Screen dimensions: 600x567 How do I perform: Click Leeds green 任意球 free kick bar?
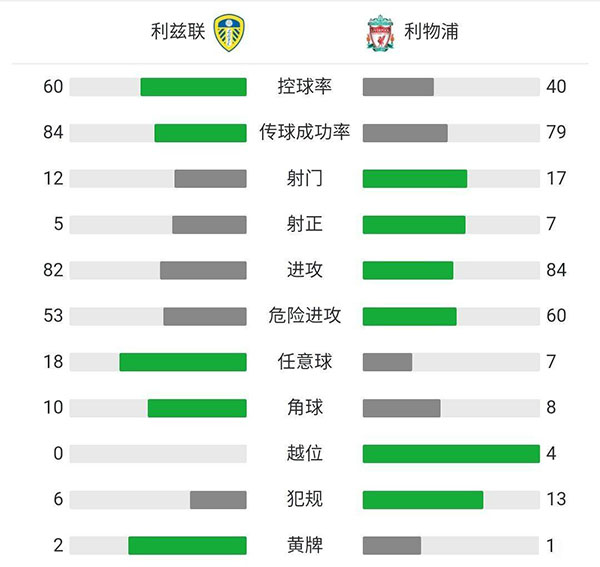[x=183, y=362]
